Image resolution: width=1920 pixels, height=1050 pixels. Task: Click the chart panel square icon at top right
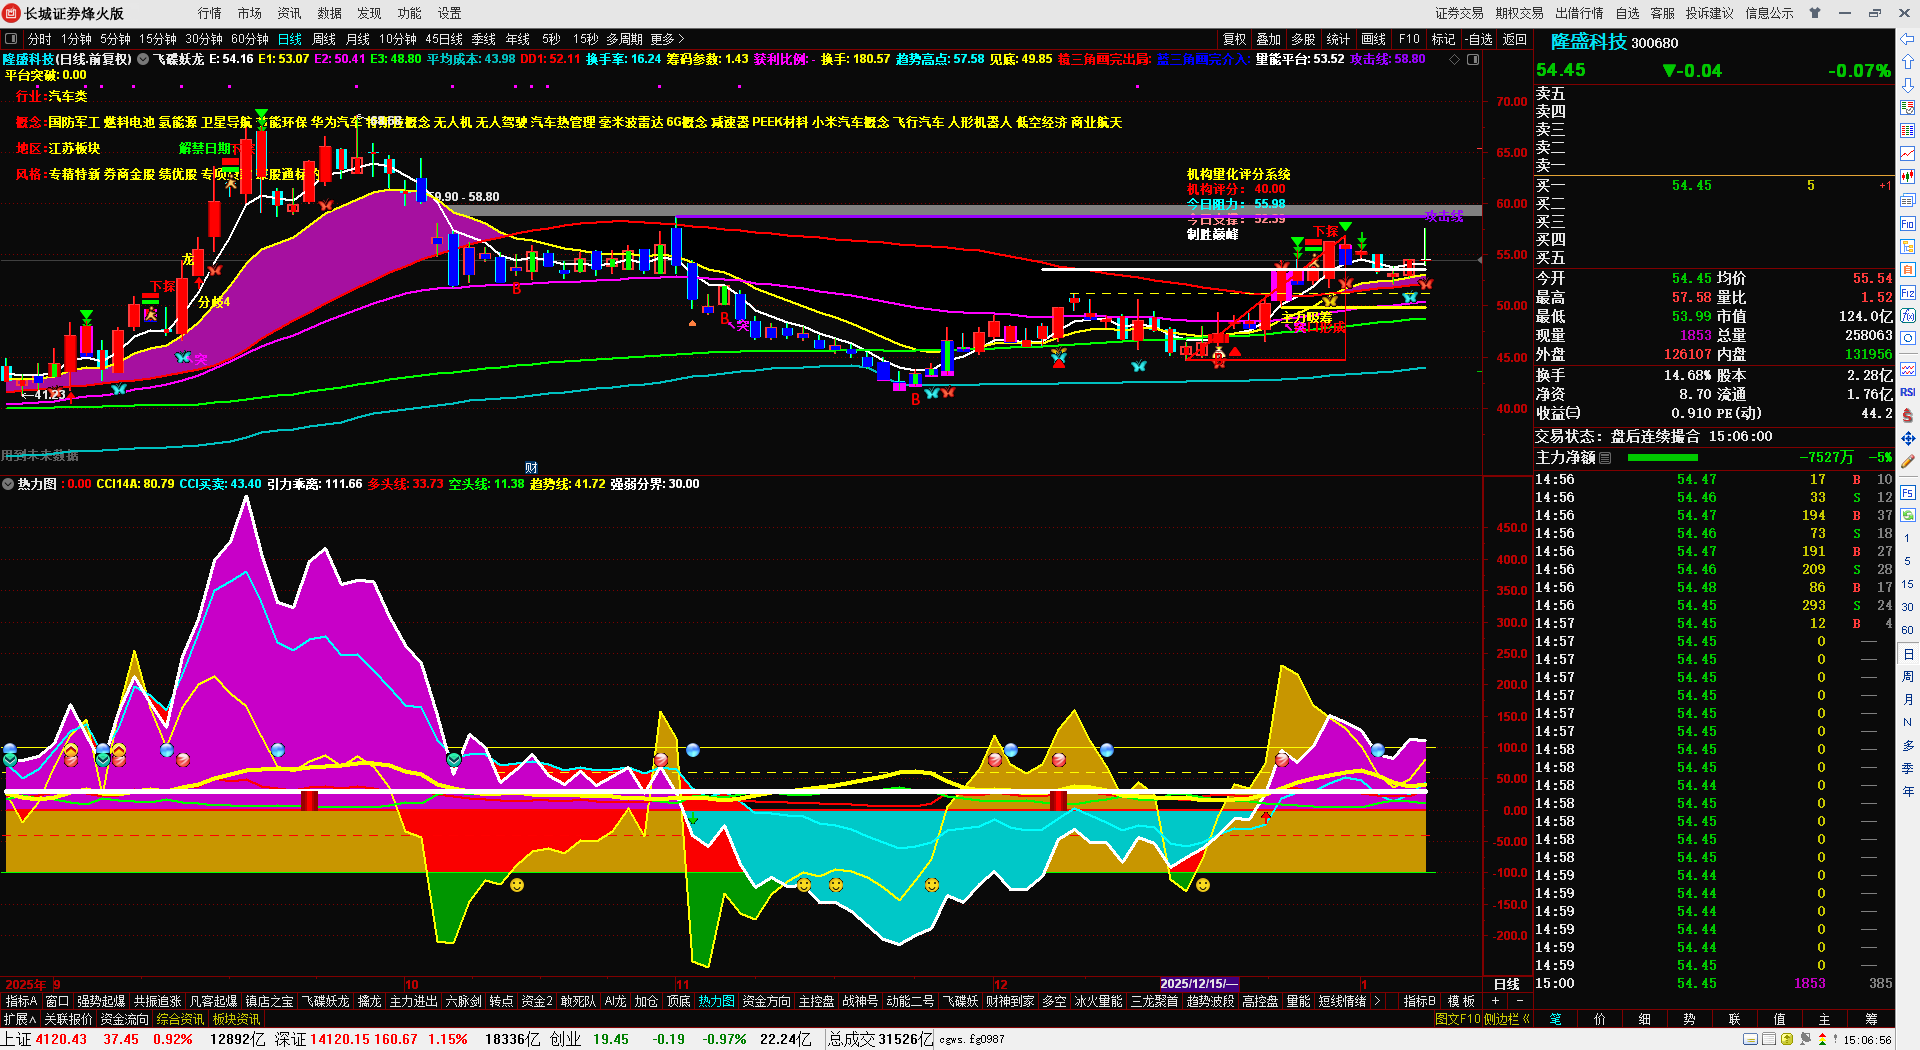point(1473,60)
